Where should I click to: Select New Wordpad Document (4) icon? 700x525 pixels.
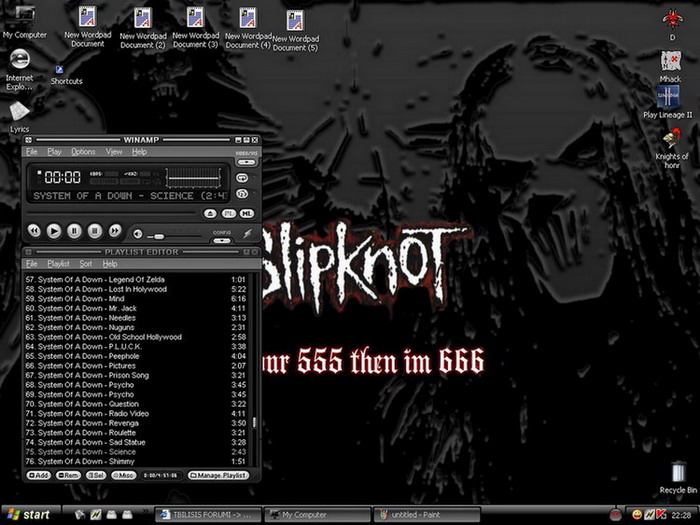[x=248, y=28]
